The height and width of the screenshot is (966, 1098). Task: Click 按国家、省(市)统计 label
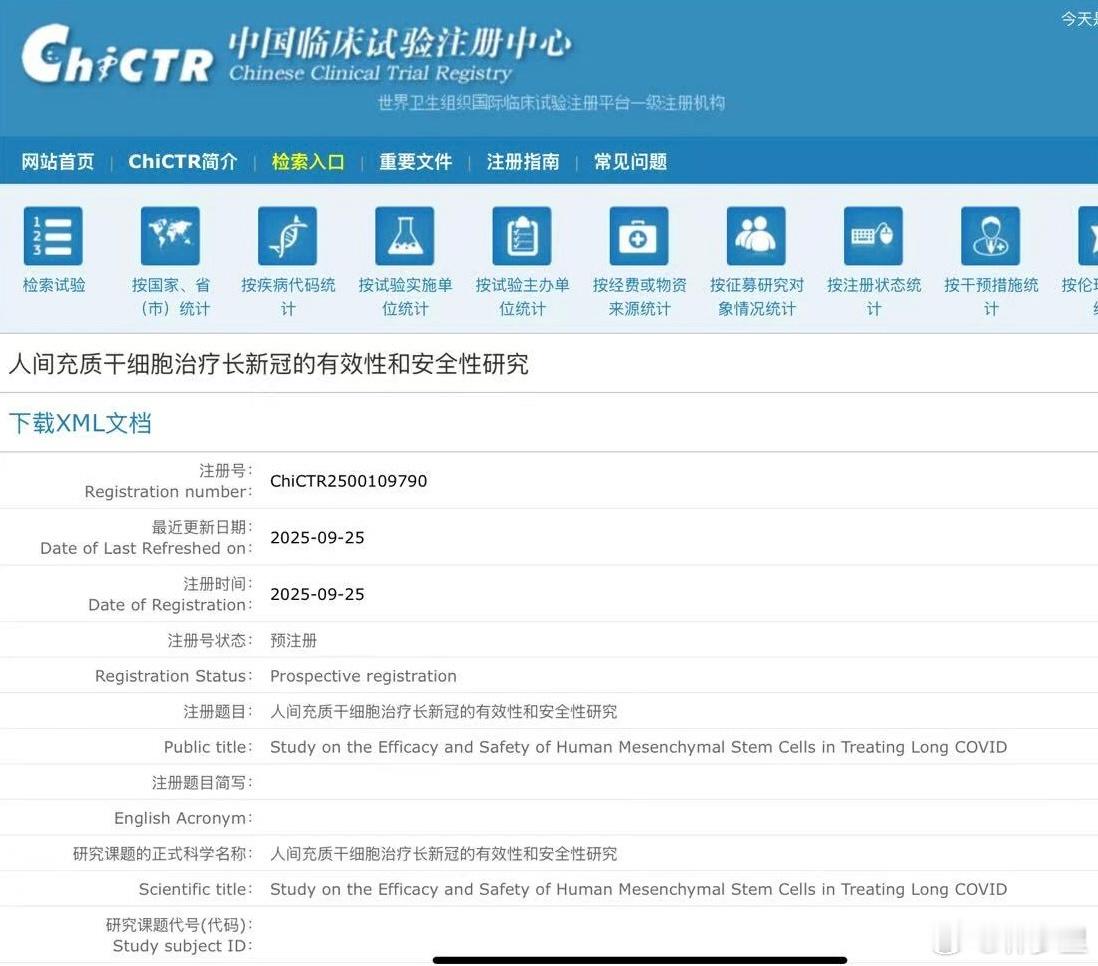tap(171, 297)
